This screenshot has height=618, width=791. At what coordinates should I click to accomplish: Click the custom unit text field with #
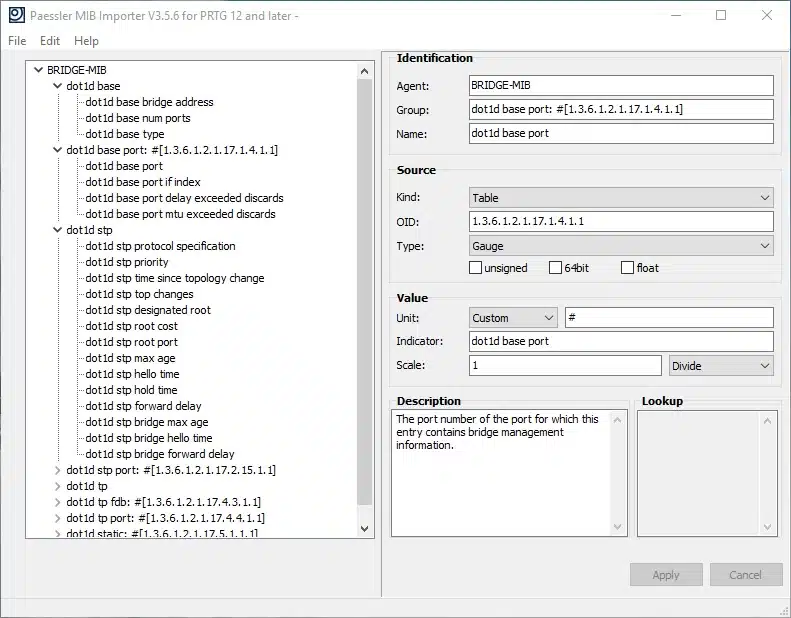pos(669,318)
